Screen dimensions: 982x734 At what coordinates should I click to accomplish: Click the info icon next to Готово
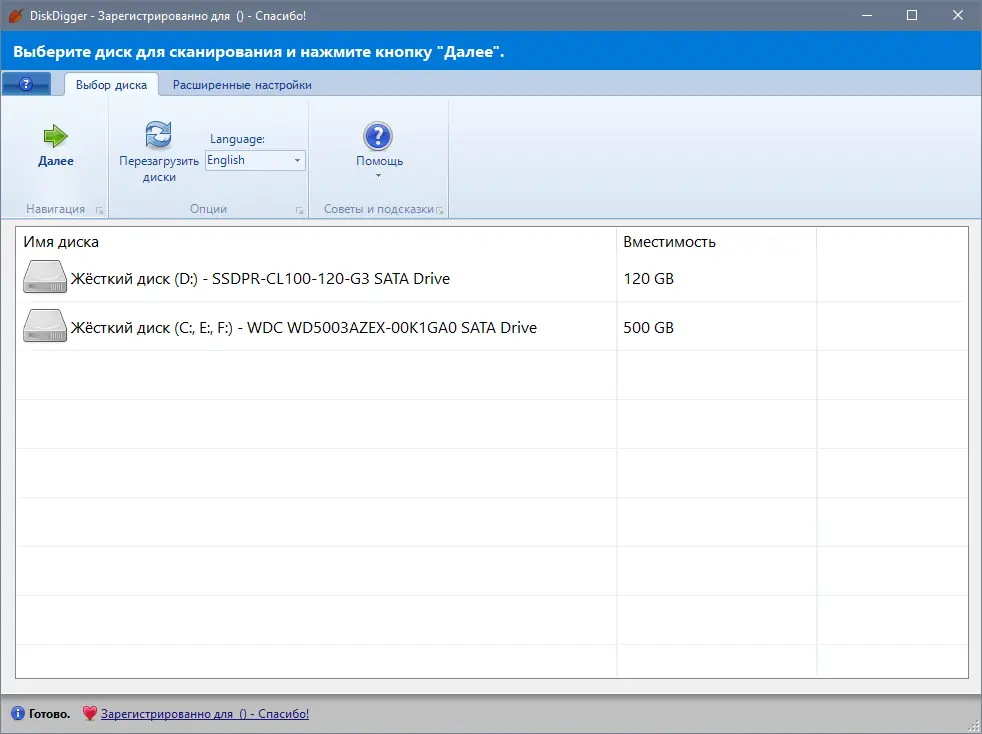[18, 713]
